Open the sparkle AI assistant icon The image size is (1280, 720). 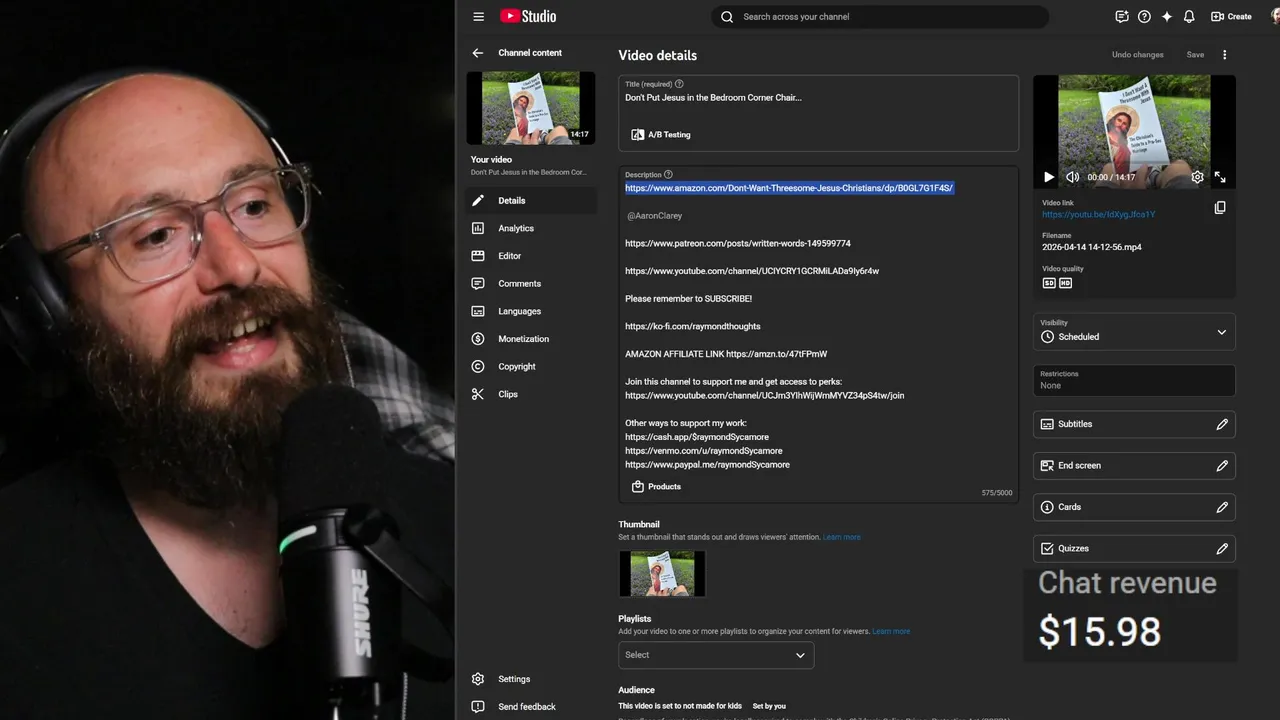click(x=1166, y=17)
